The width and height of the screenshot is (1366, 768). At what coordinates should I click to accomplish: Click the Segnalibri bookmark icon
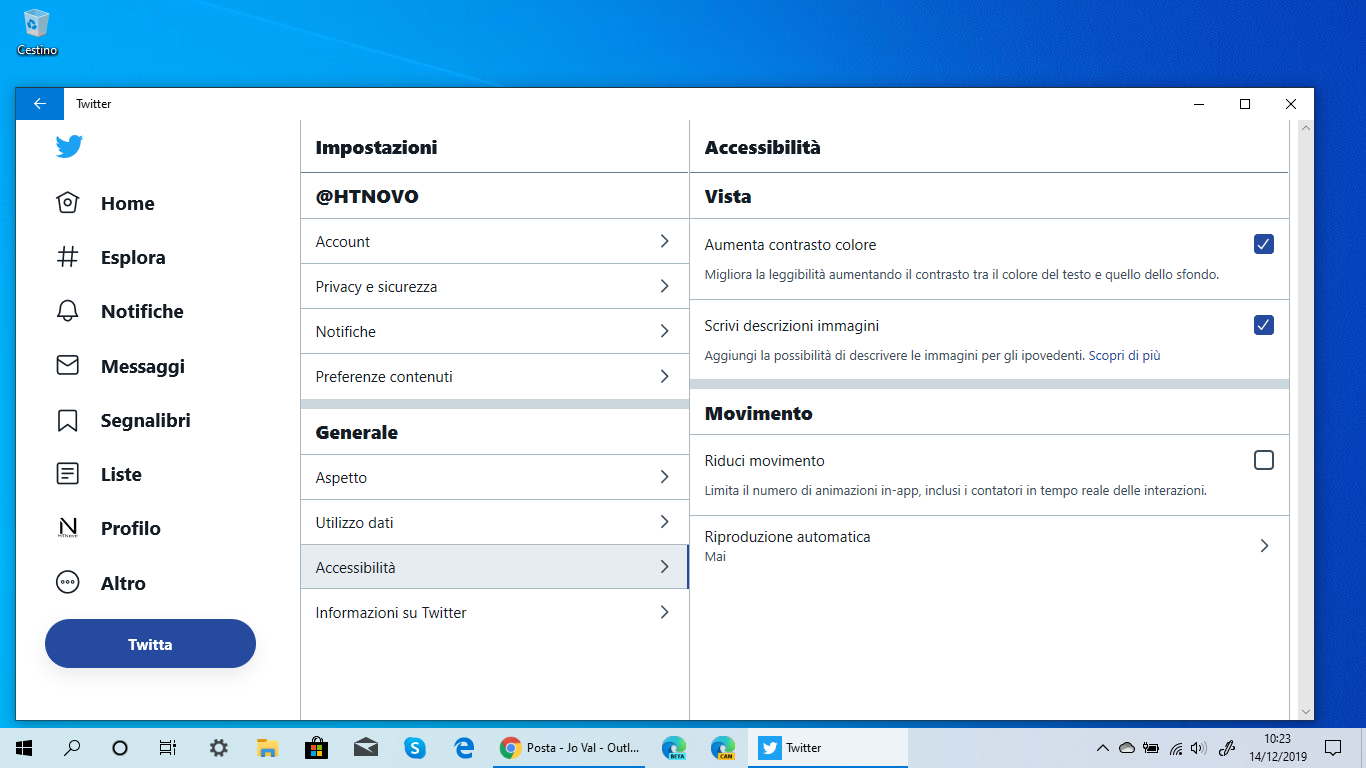67,420
